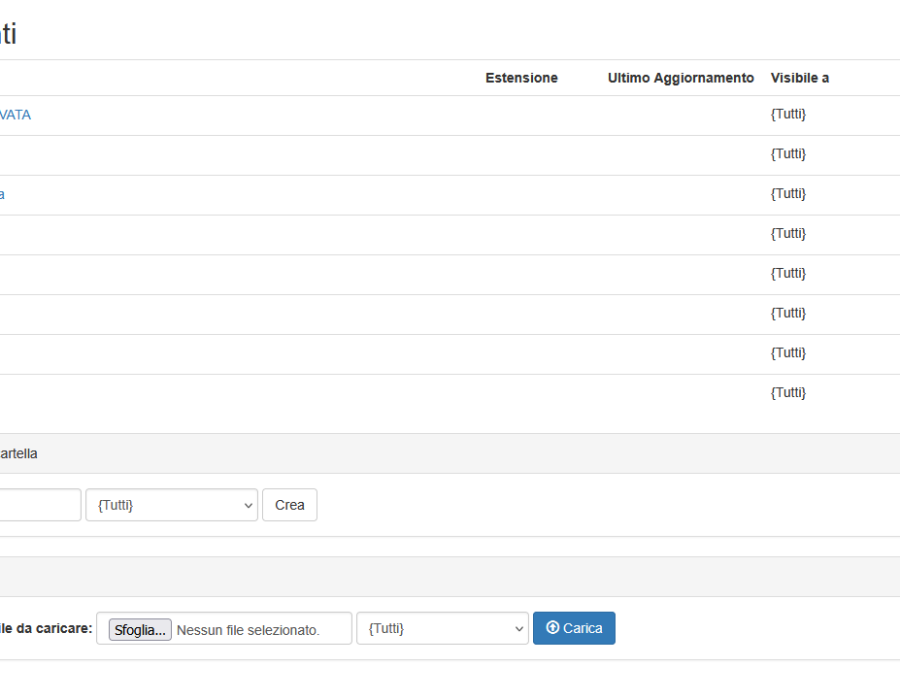Click the Crea button

[289, 505]
